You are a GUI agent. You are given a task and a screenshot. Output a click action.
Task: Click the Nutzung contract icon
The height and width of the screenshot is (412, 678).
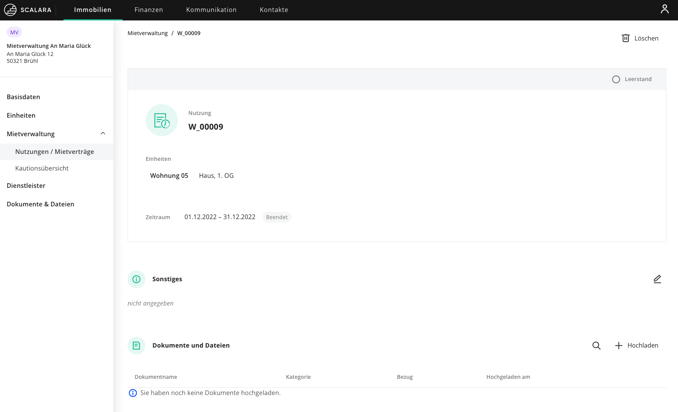161,120
